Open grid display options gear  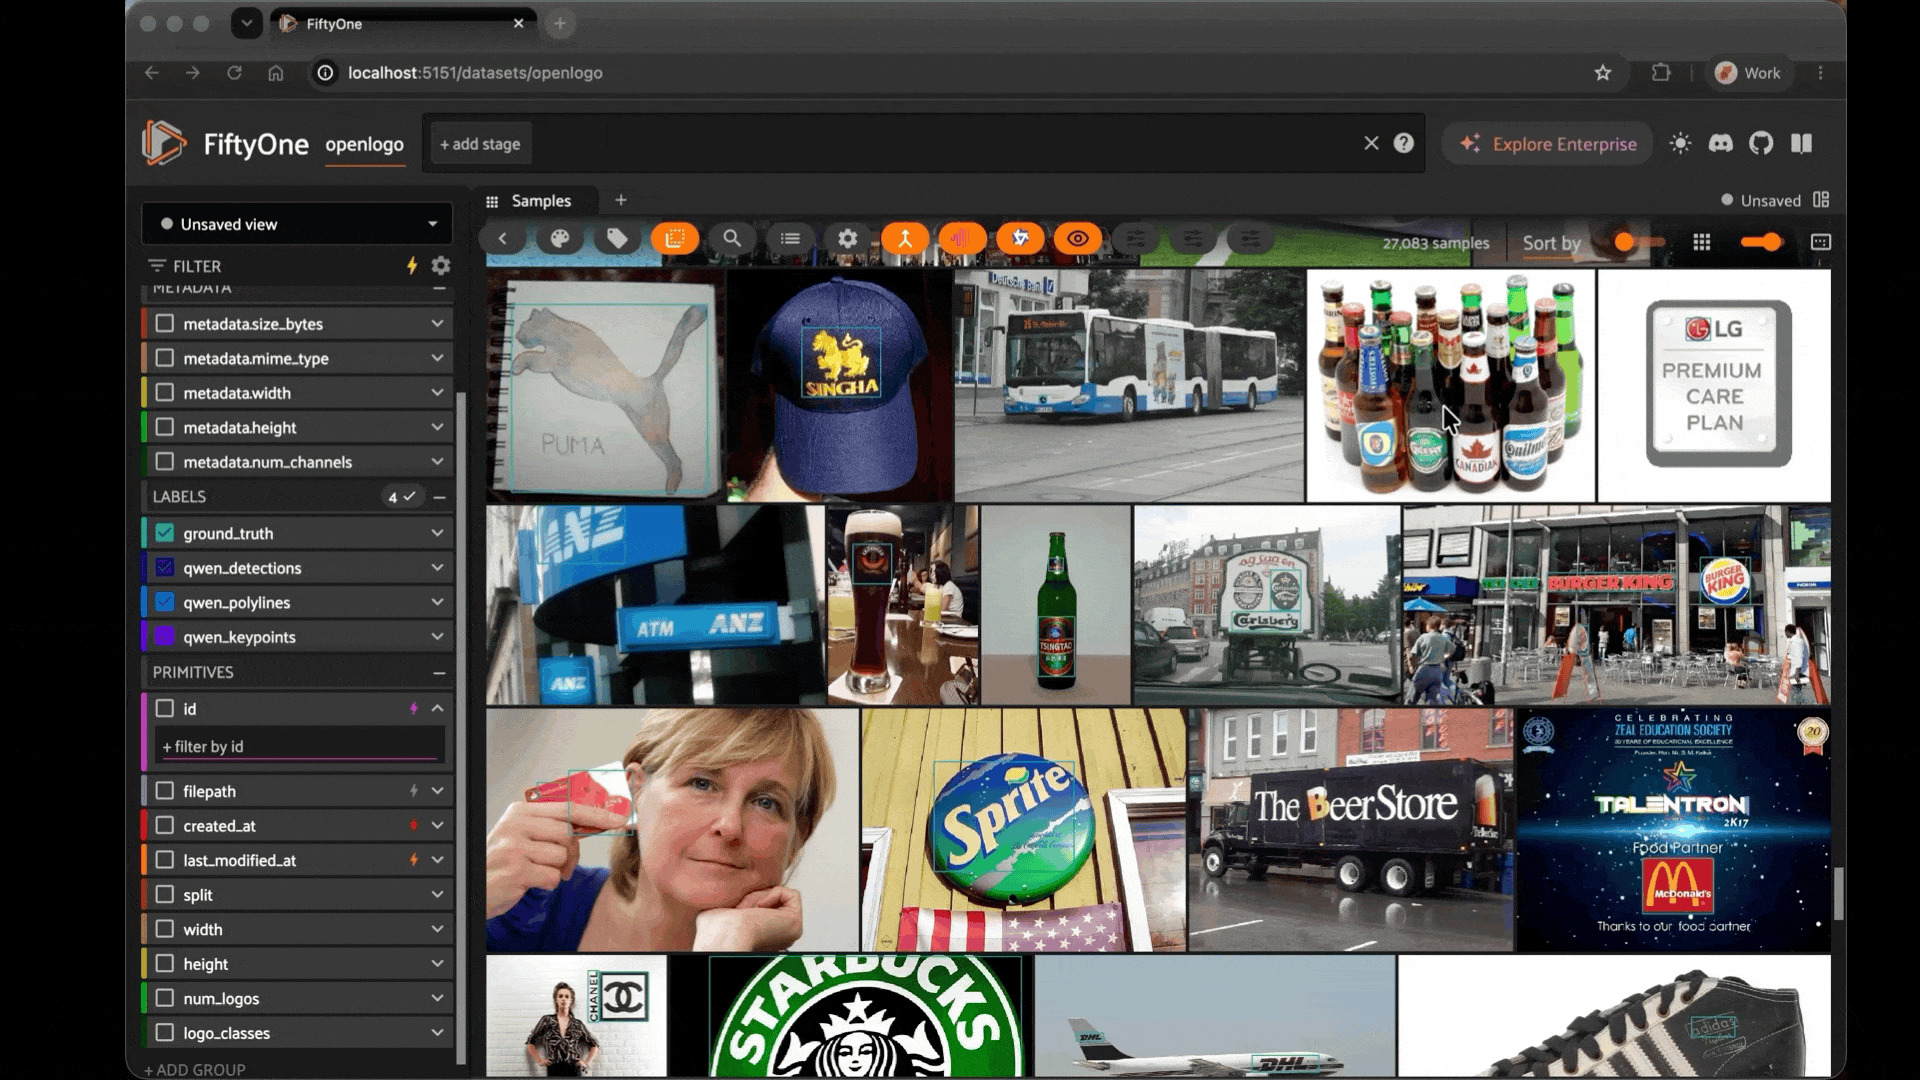coord(848,239)
